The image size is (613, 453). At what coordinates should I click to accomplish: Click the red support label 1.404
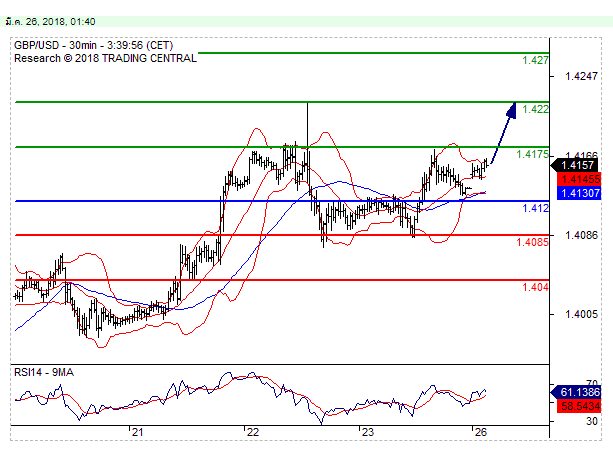click(x=535, y=287)
